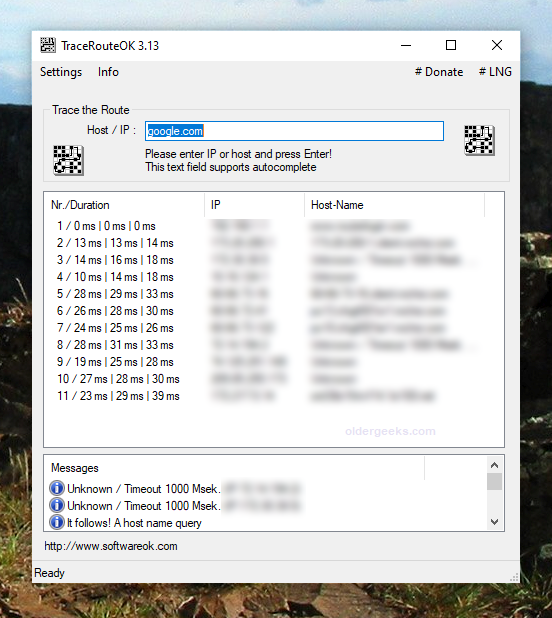The image size is (552, 618).
Task: Click info icon of first Timeout message
Action: pyautogui.click(x=57, y=488)
